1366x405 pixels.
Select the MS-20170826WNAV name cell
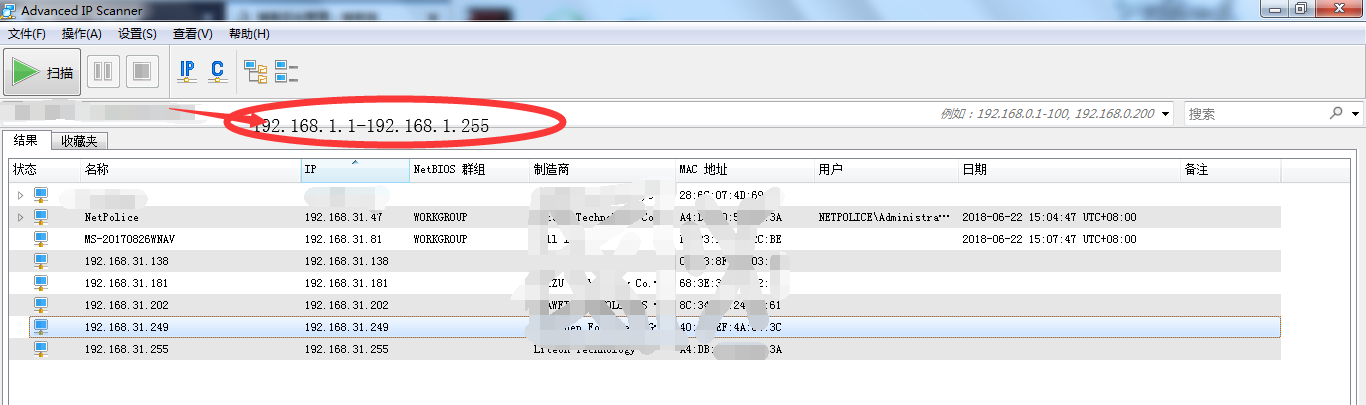point(132,239)
